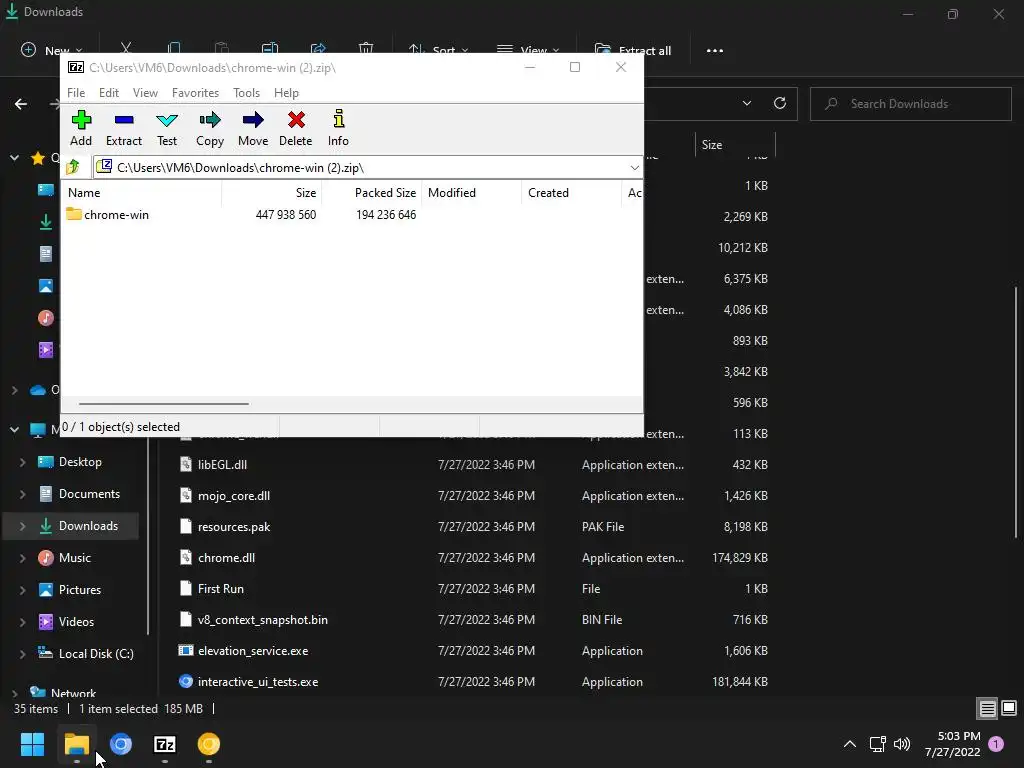Click the 7-Zip taskbar icon

[165, 744]
